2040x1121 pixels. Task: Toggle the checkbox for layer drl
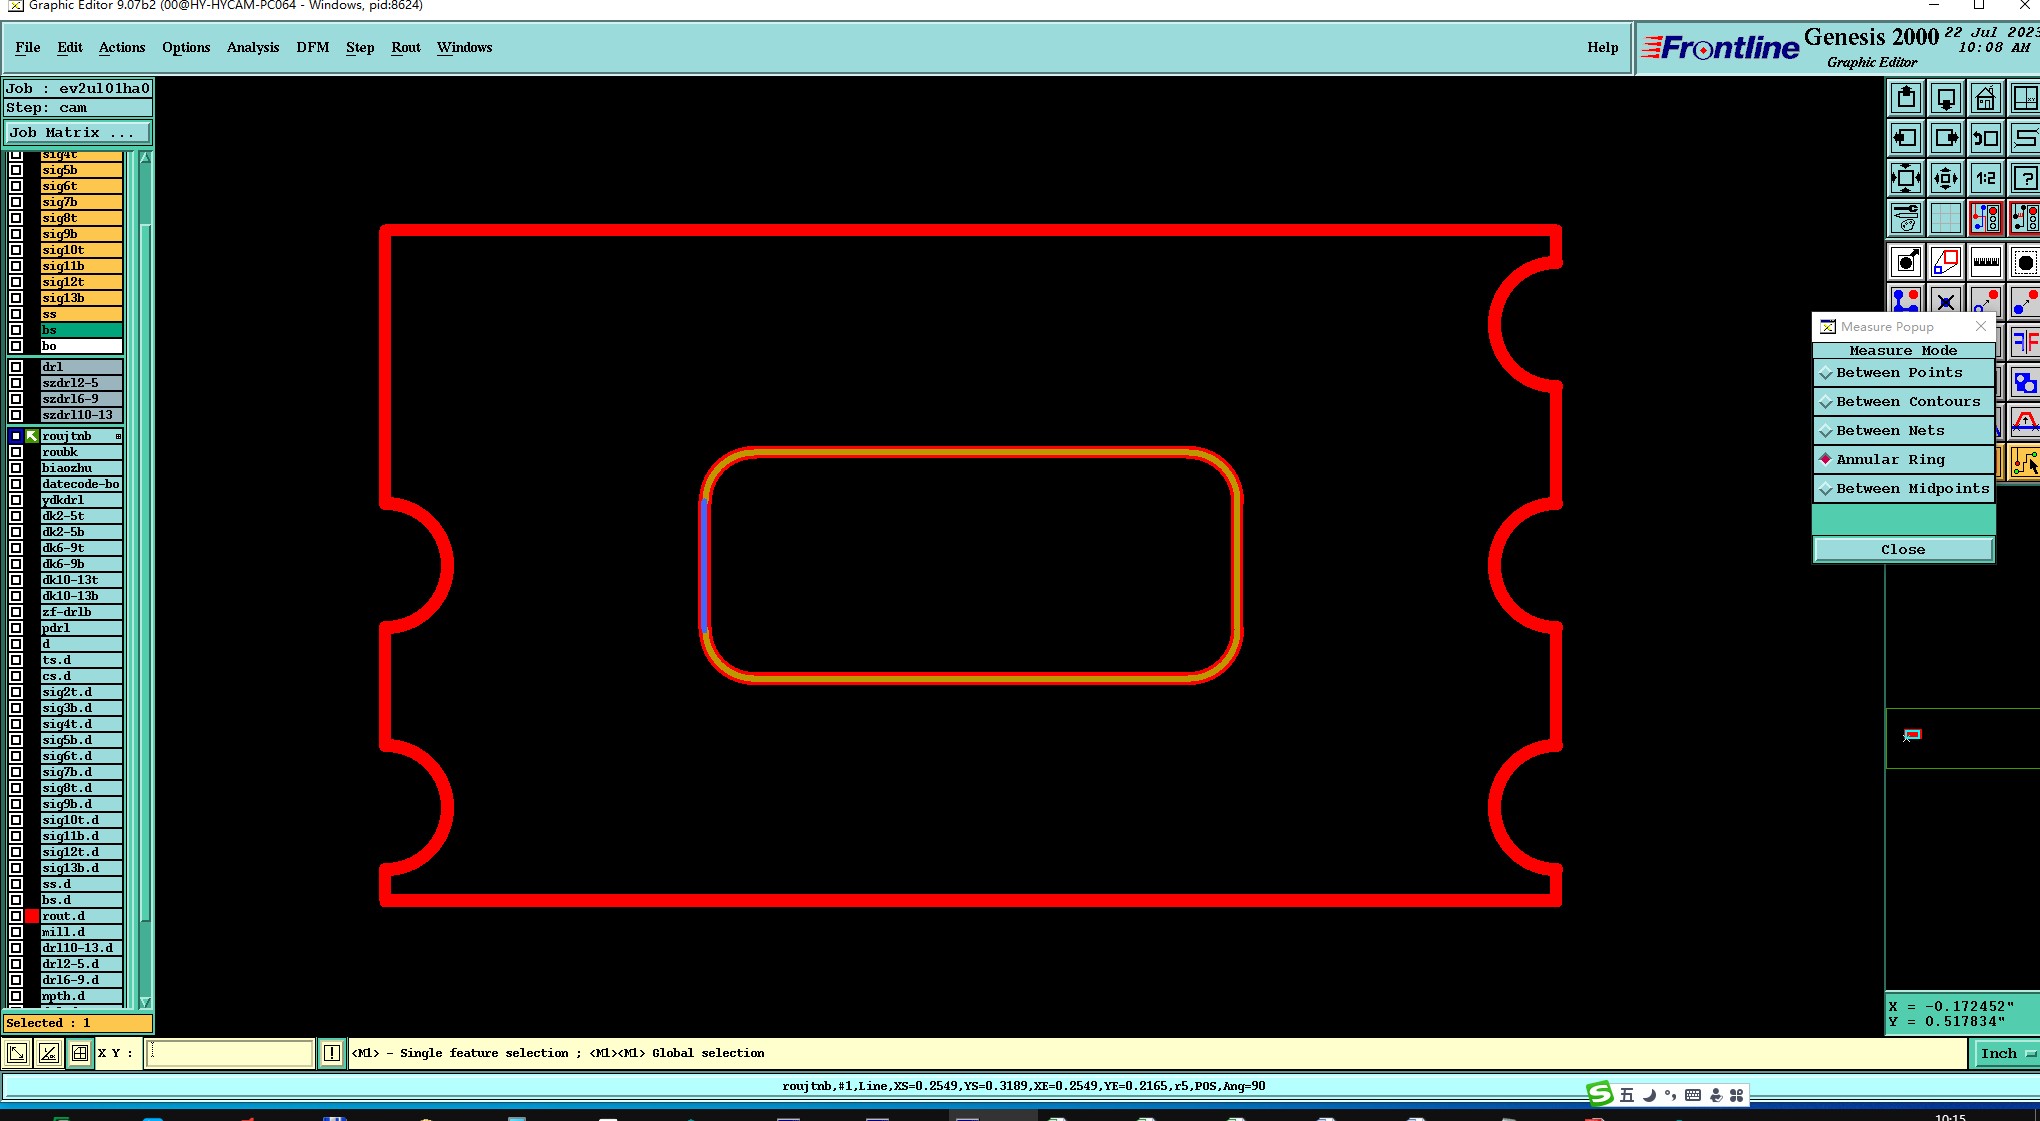click(16, 367)
